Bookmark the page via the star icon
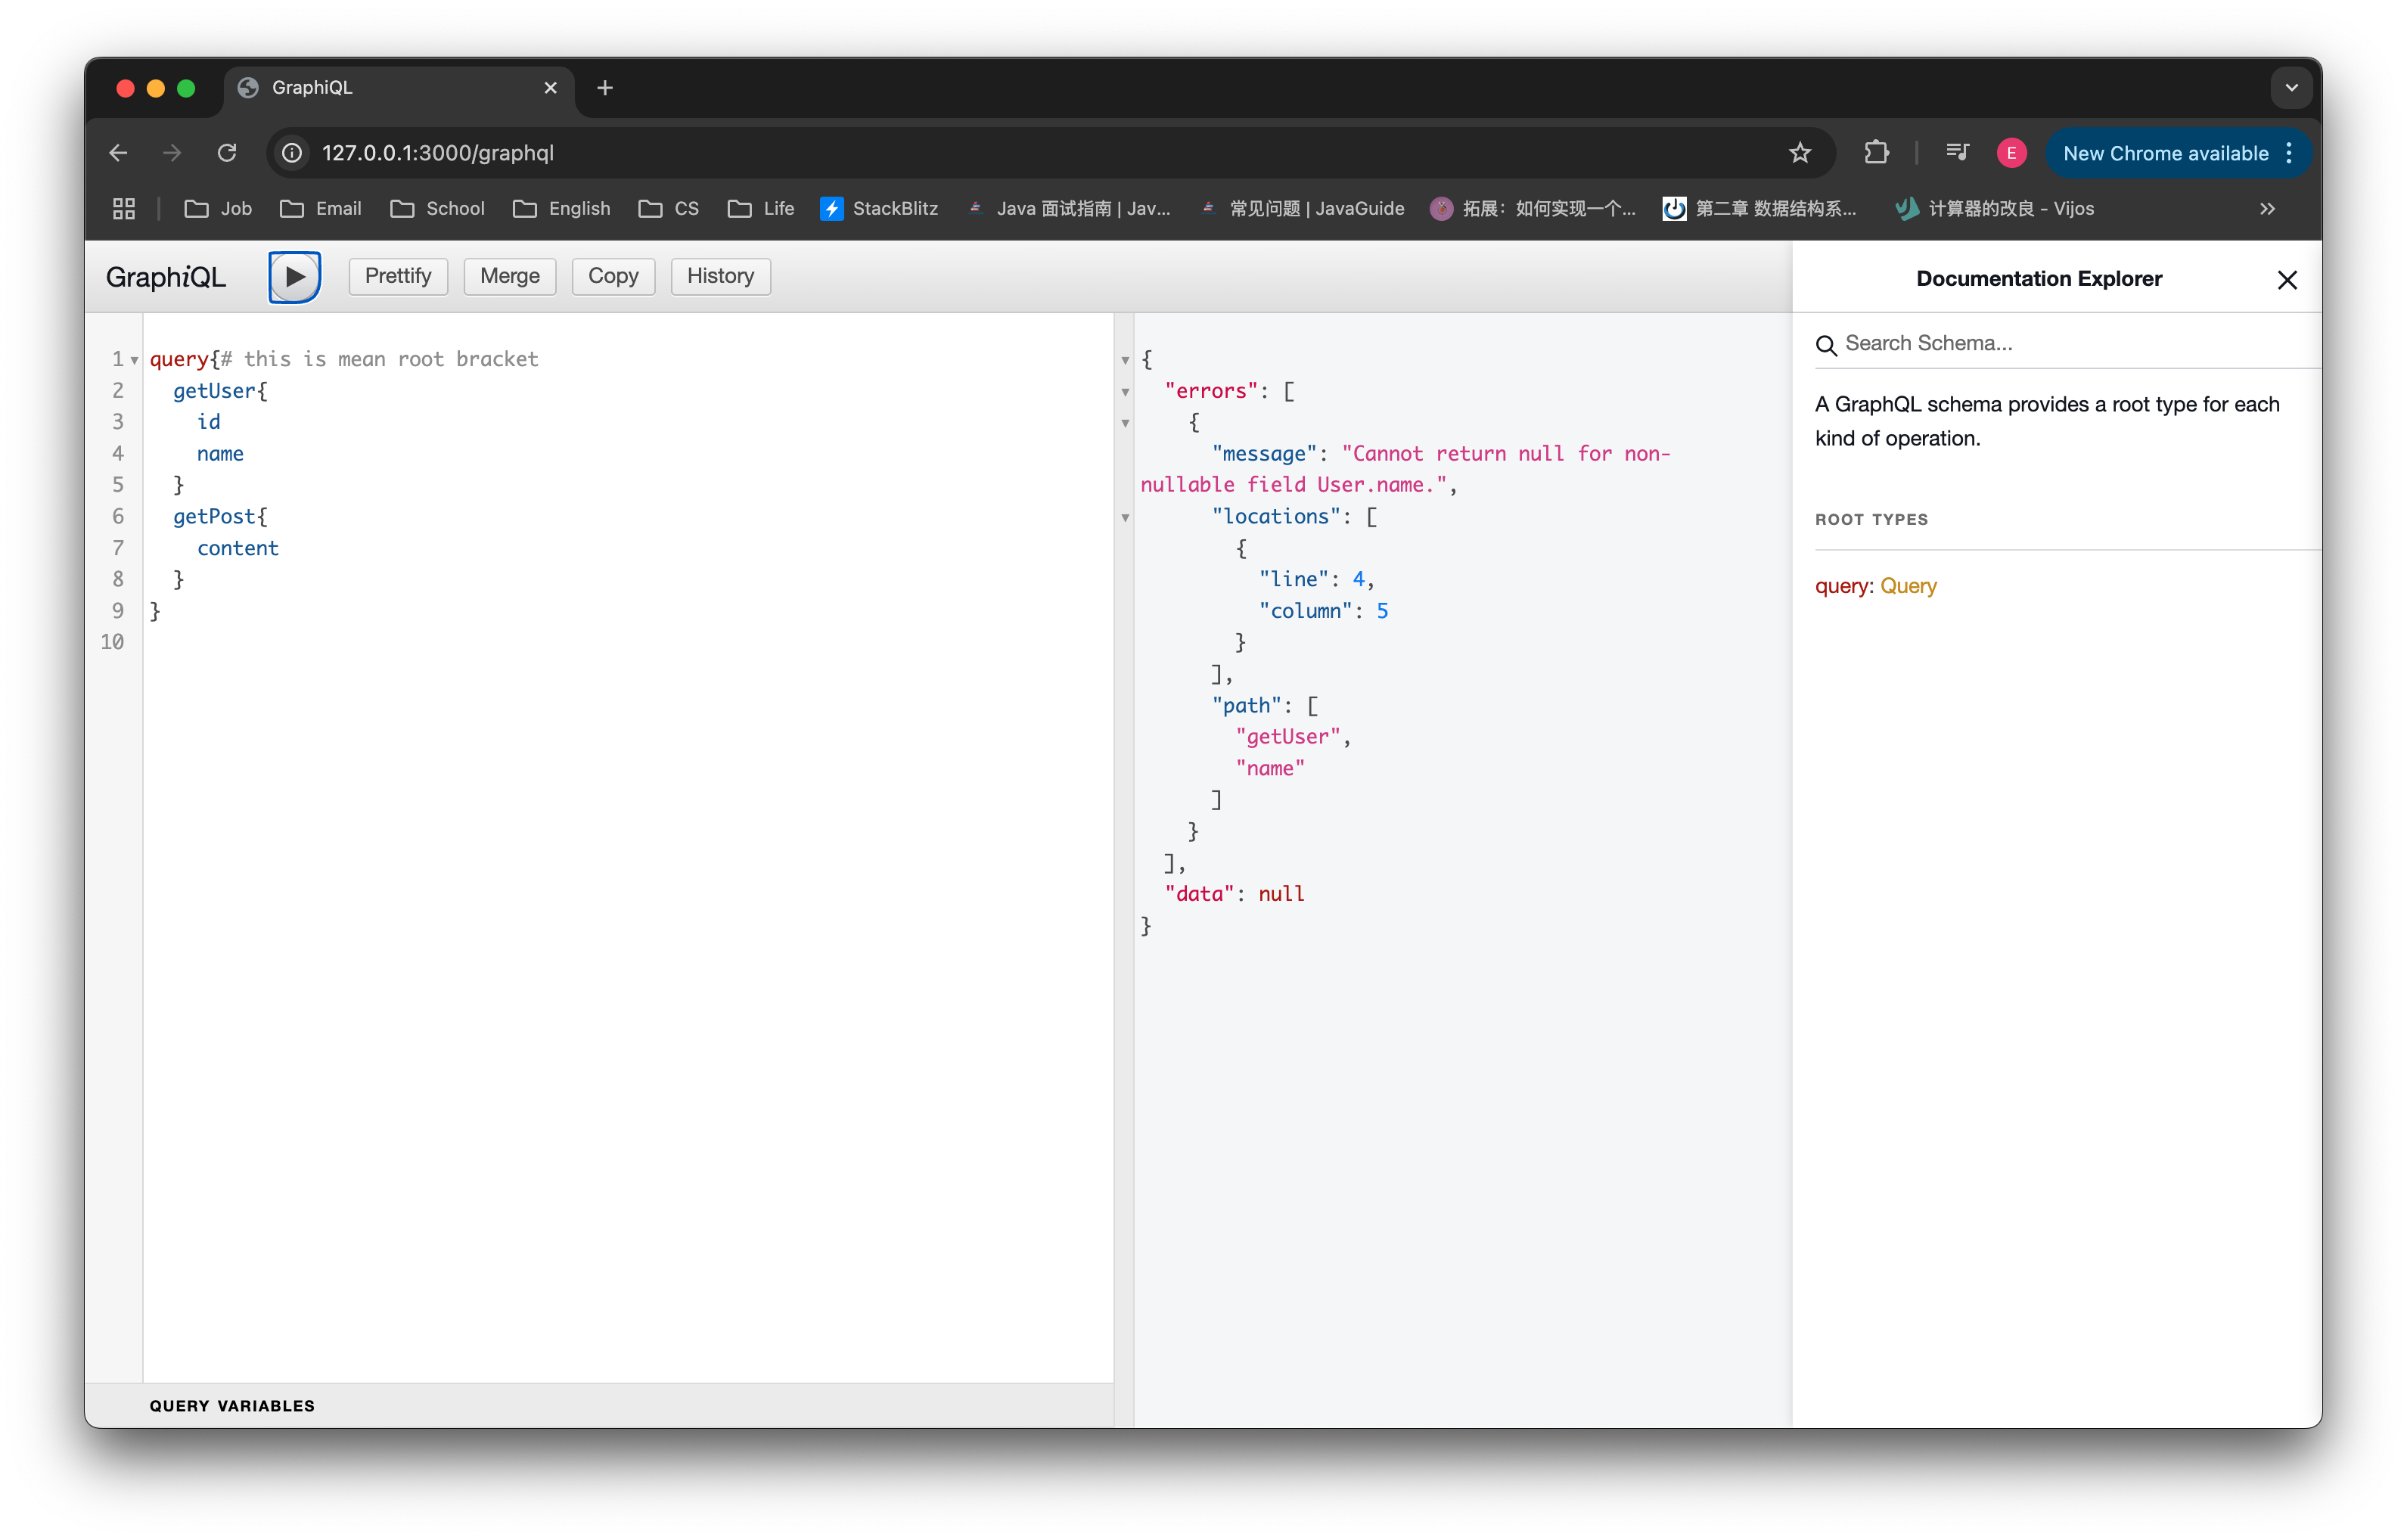The height and width of the screenshot is (1540, 2407). click(x=1799, y=152)
